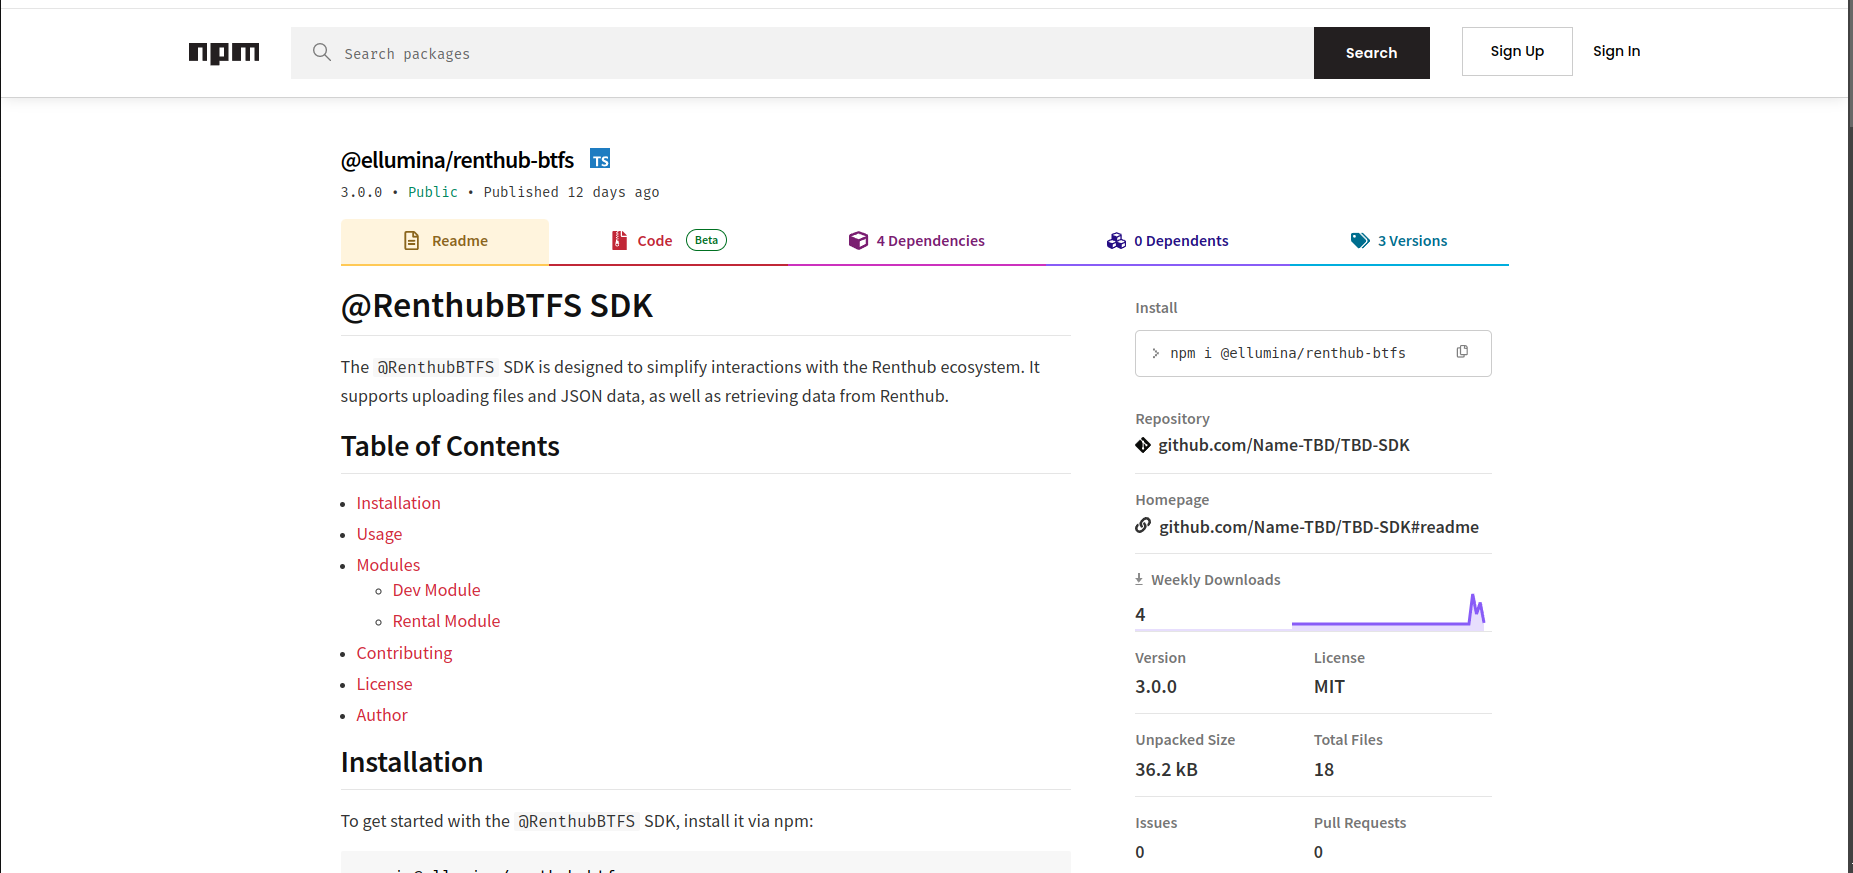Click the Published 12 days ago text
This screenshot has width=1853, height=873.
pyautogui.click(x=571, y=192)
